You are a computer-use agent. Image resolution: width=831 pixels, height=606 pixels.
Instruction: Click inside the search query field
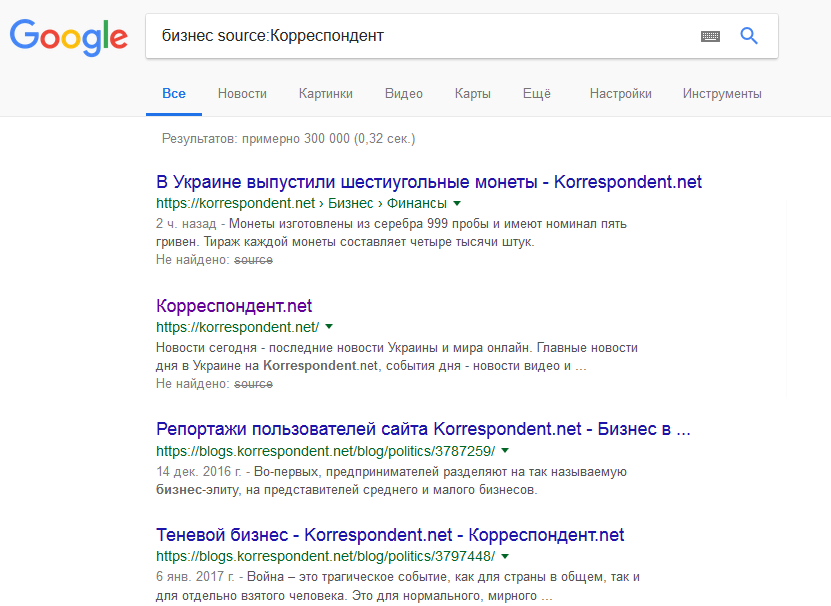coord(420,36)
